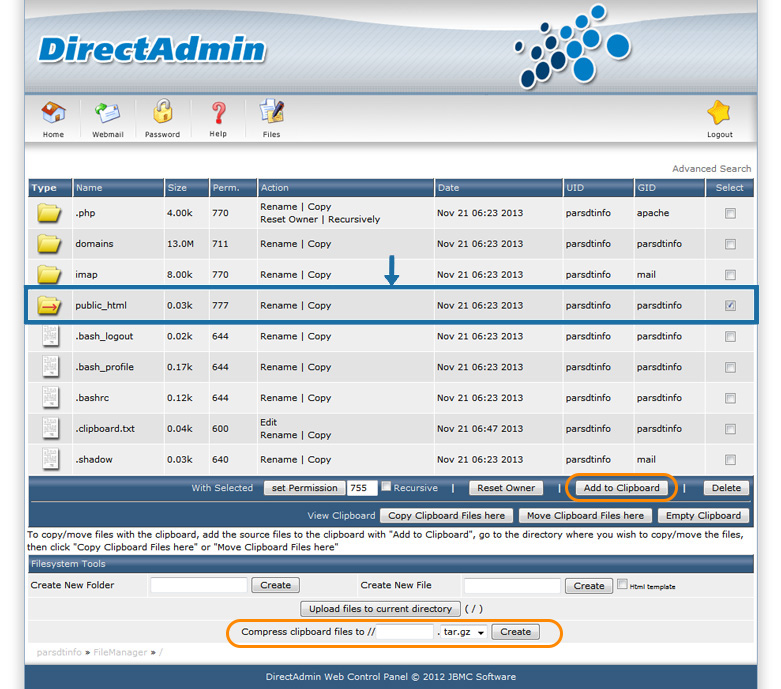Select the .bash_logout checkbox
The height and width of the screenshot is (689, 781).
730,337
